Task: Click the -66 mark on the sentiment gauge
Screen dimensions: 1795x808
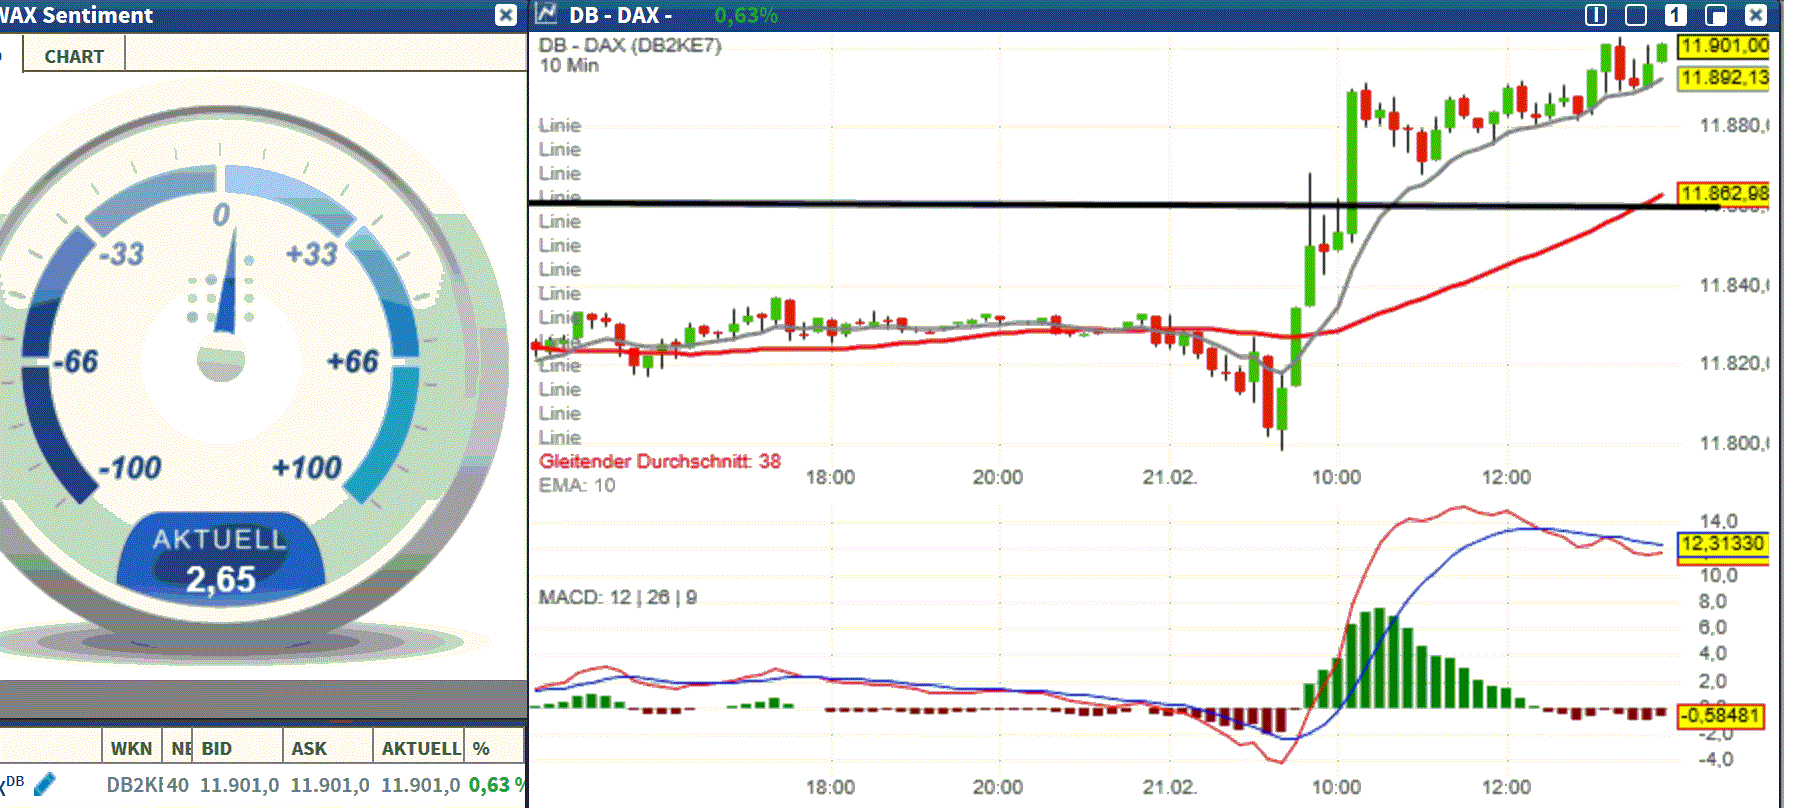Action: [76, 361]
